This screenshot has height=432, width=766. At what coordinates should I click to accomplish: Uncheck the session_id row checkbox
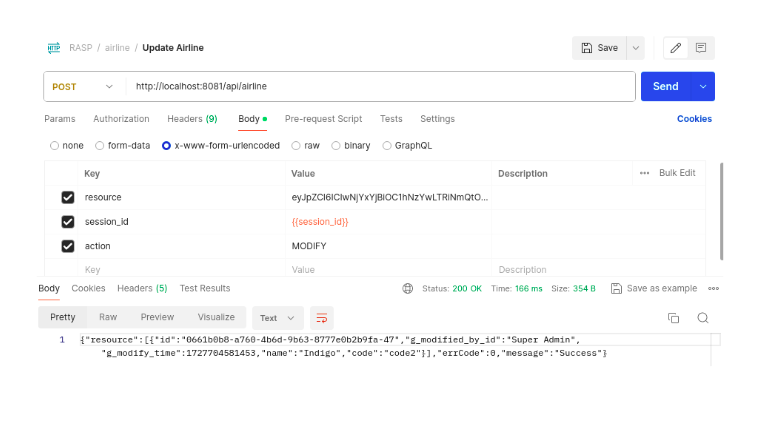[68, 222]
